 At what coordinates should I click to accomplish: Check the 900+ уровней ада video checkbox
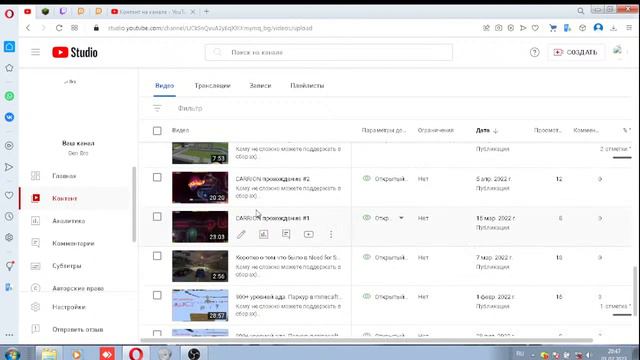click(157, 295)
